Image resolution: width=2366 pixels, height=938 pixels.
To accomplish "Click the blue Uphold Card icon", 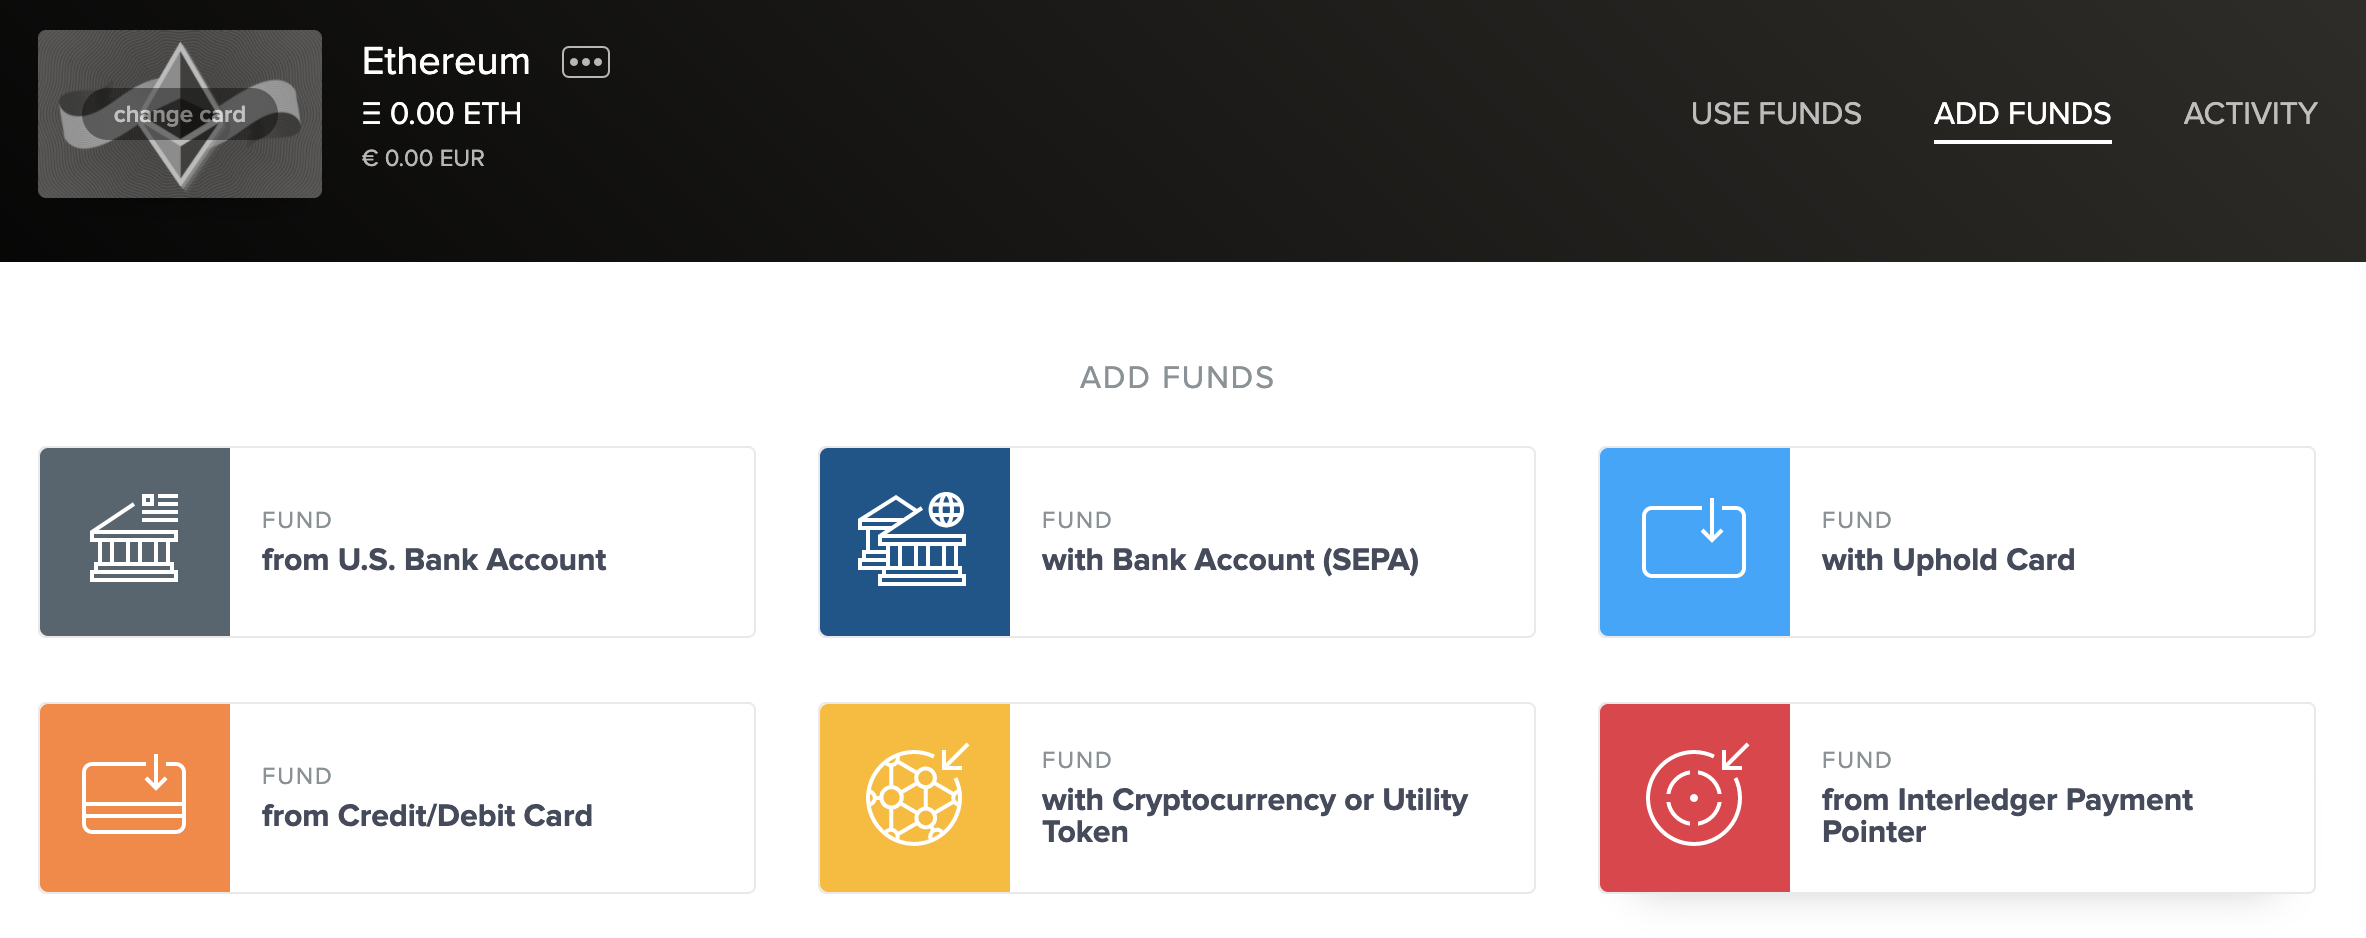I will (x=1694, y=541).
